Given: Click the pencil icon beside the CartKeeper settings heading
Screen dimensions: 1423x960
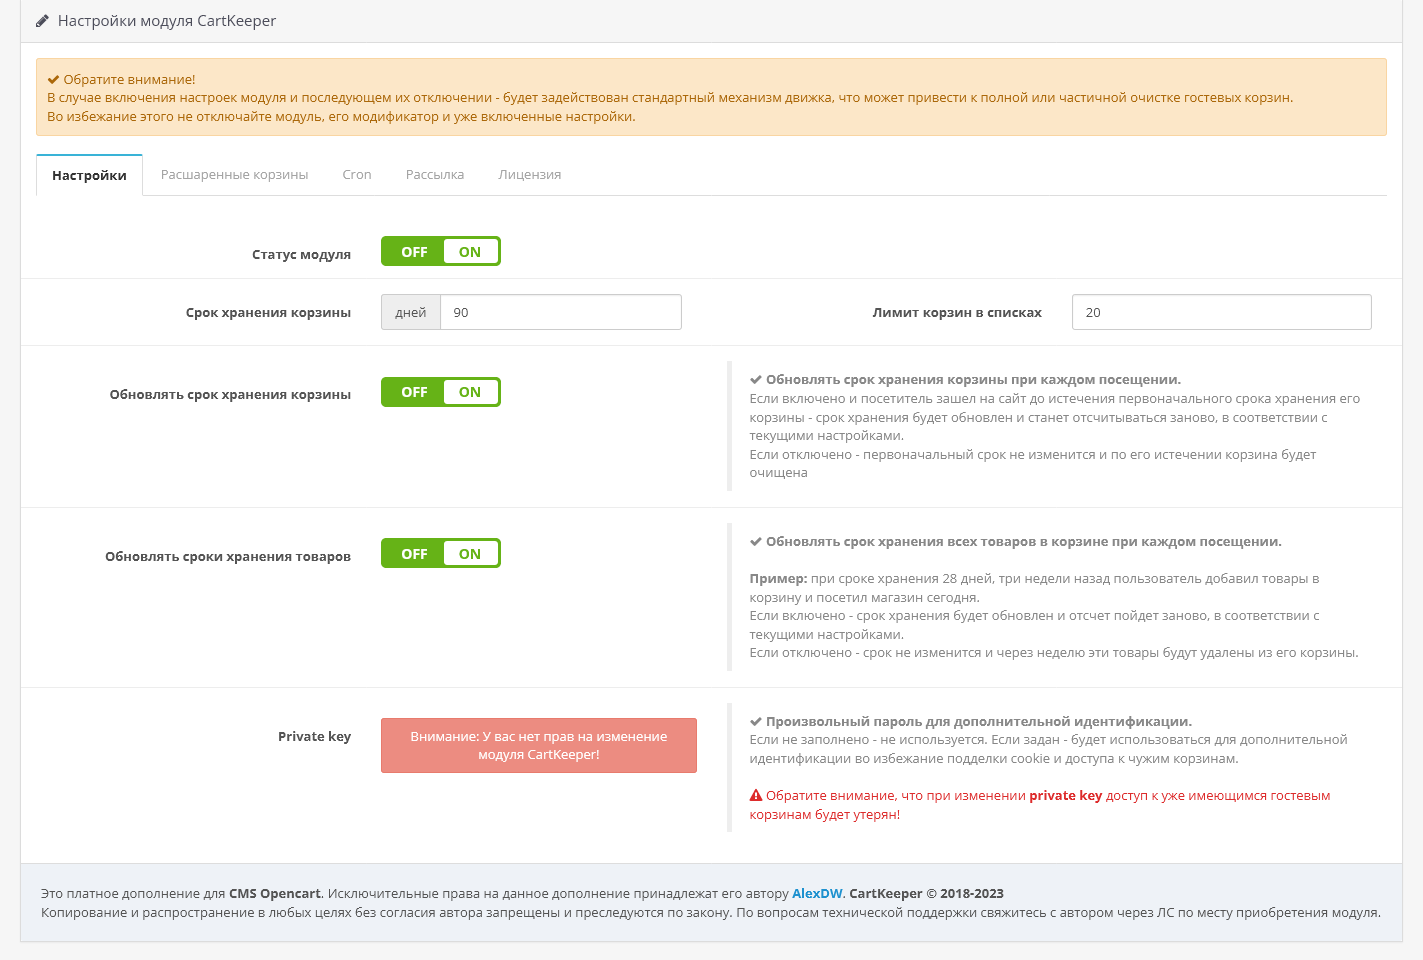Looking at the screenshot, I should [43, 21].
